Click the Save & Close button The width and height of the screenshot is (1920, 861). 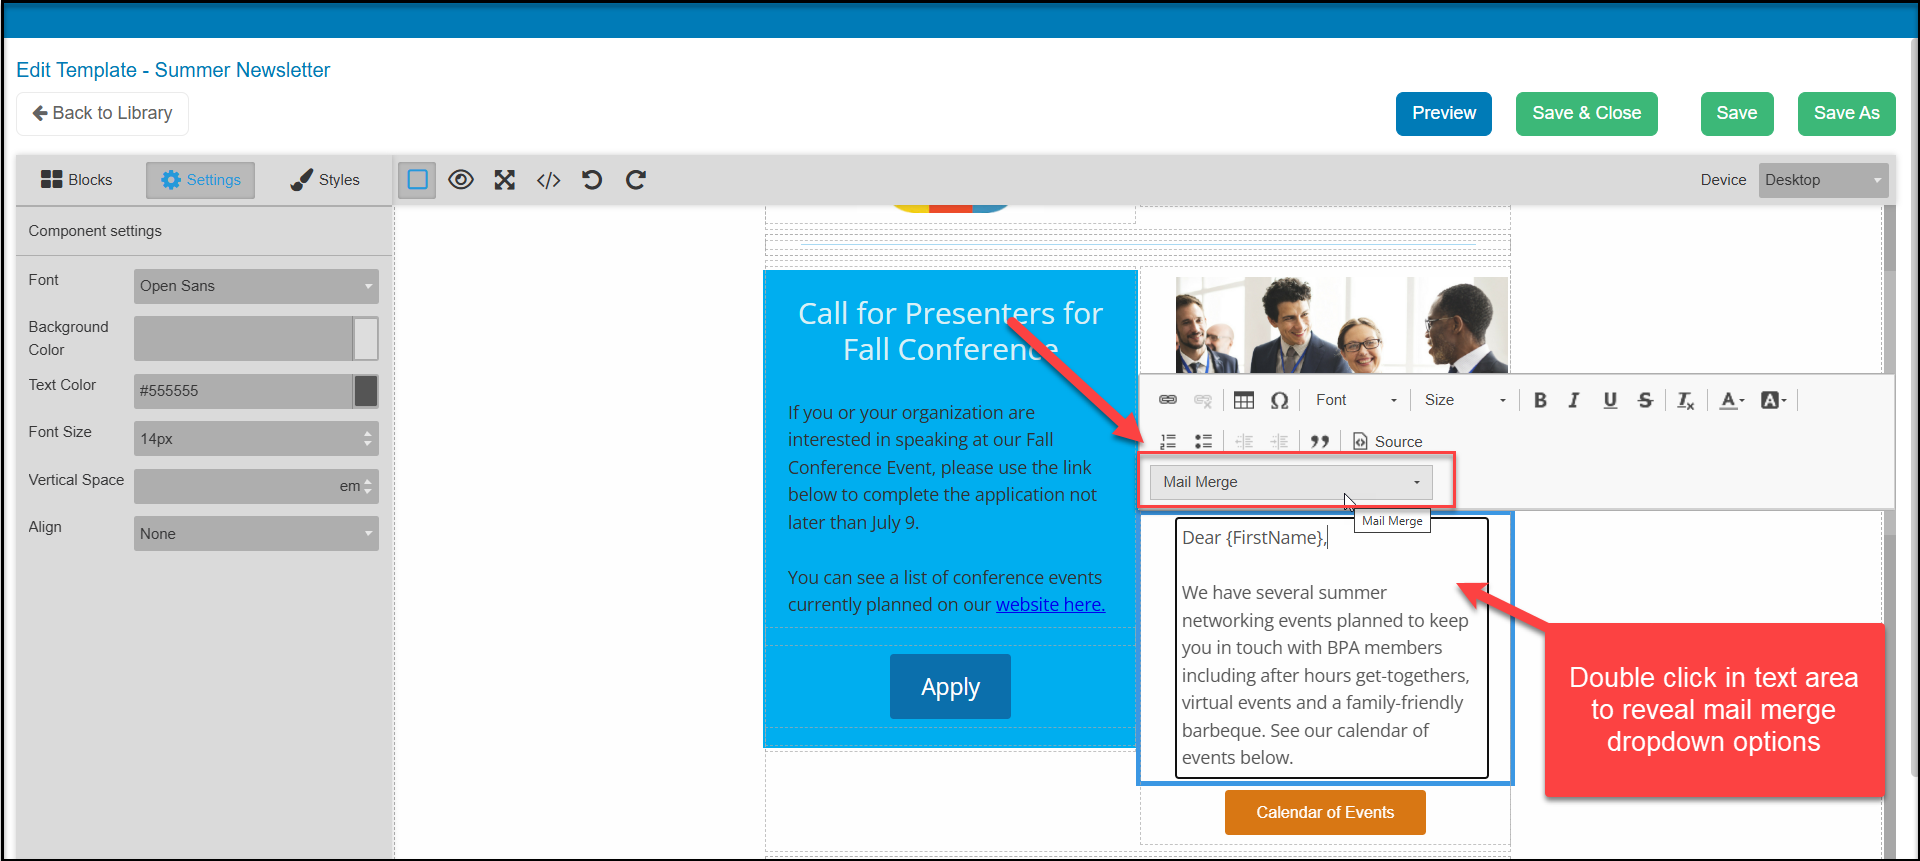[1587, 114]
